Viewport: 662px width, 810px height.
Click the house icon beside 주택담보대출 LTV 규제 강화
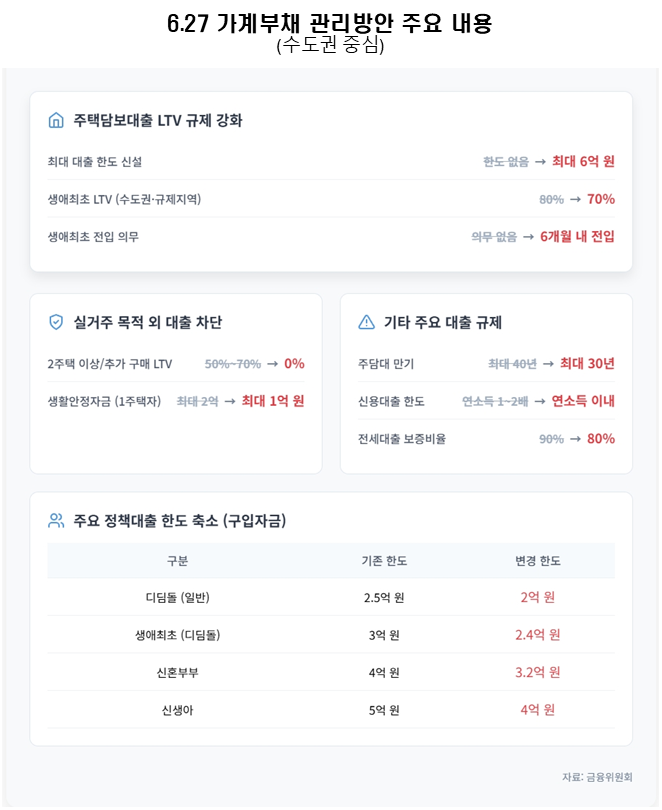[x=56, y=120]
